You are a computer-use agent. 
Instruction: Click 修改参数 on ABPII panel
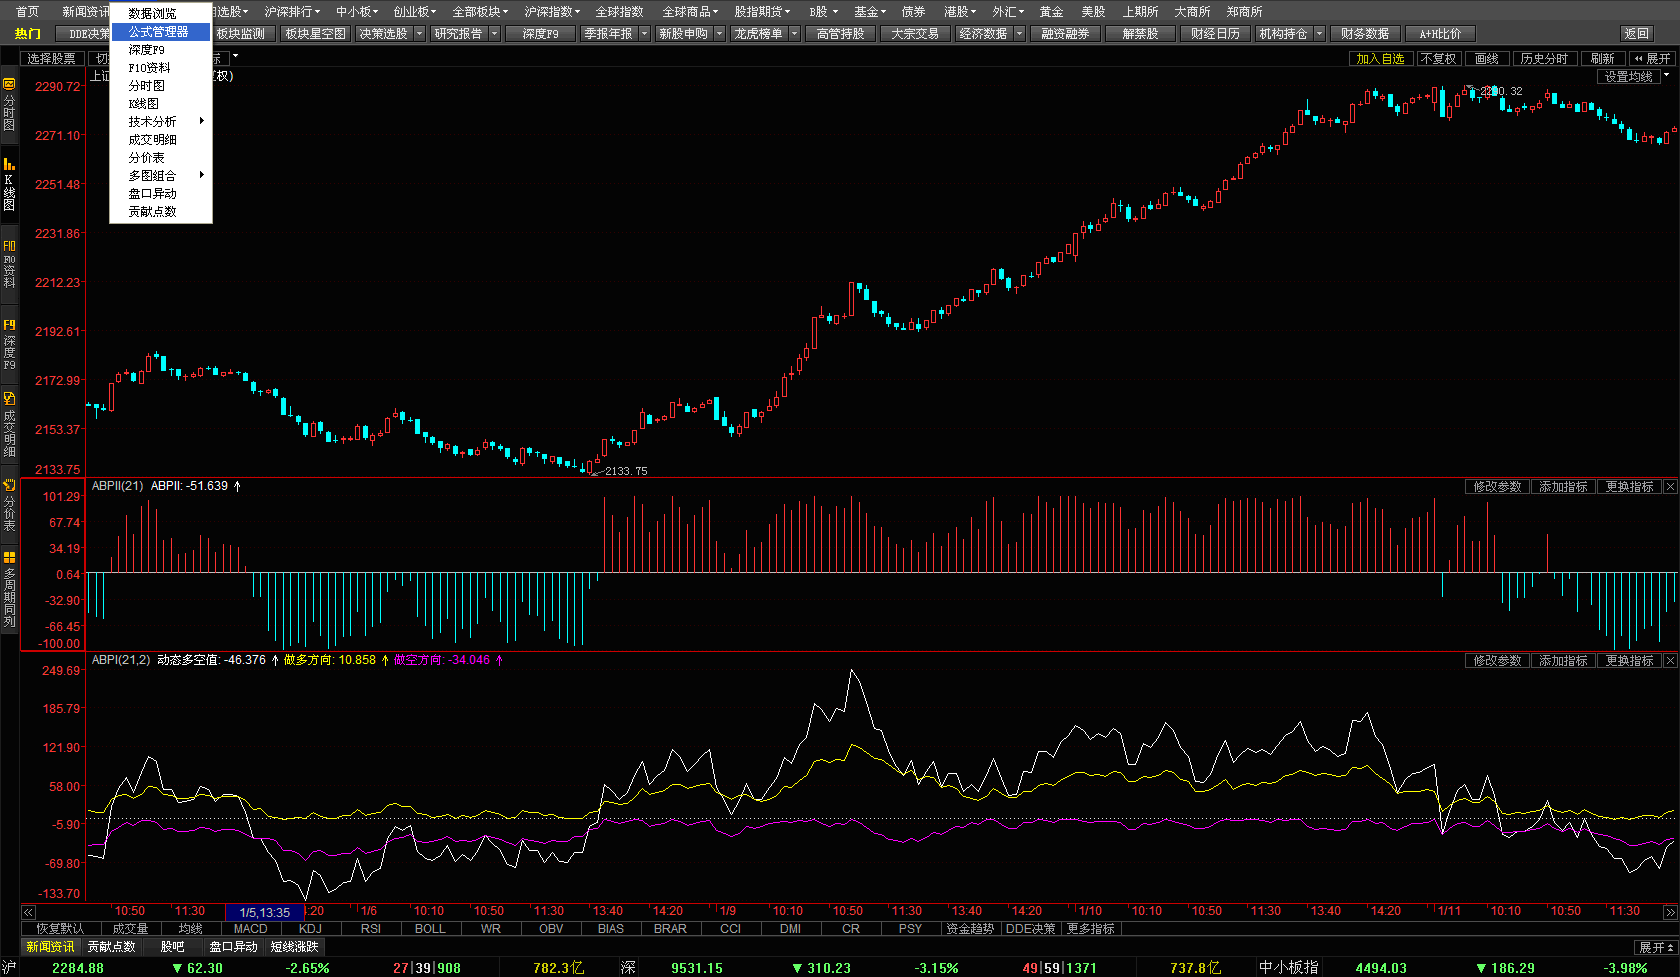(1497, 487)
